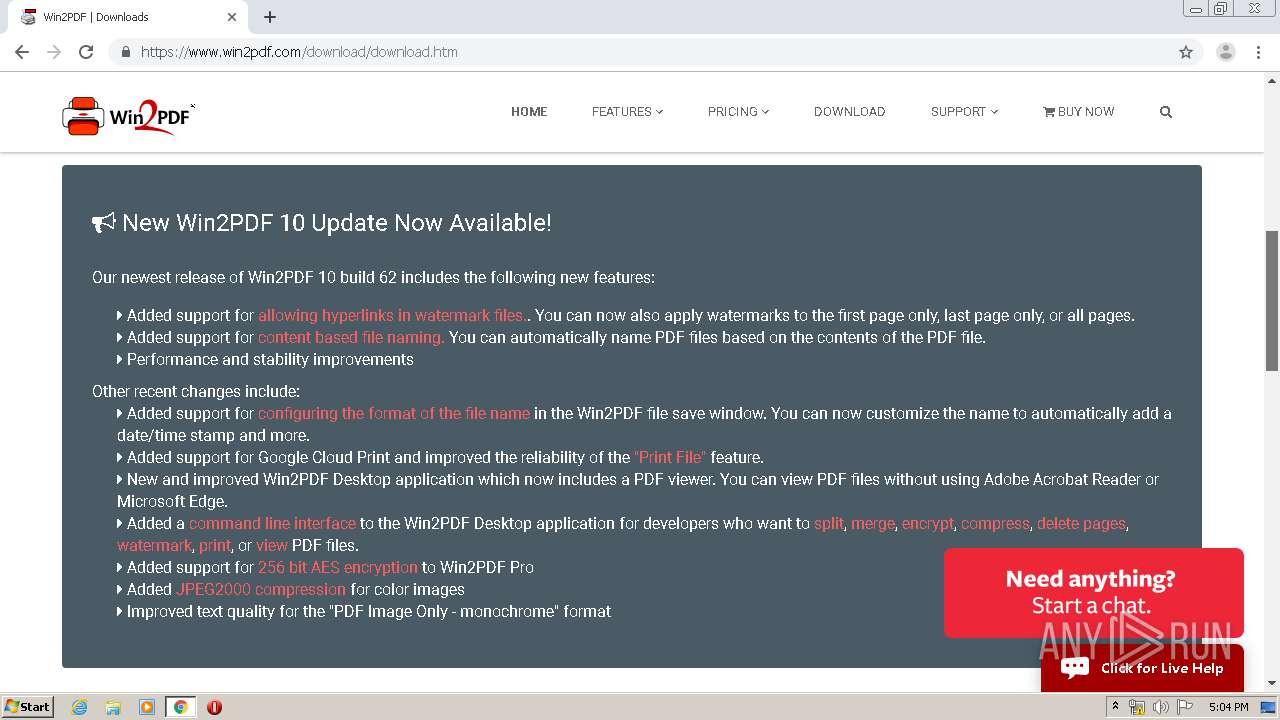
Task: Click the browser forward arrow
Action: (54, 52)
